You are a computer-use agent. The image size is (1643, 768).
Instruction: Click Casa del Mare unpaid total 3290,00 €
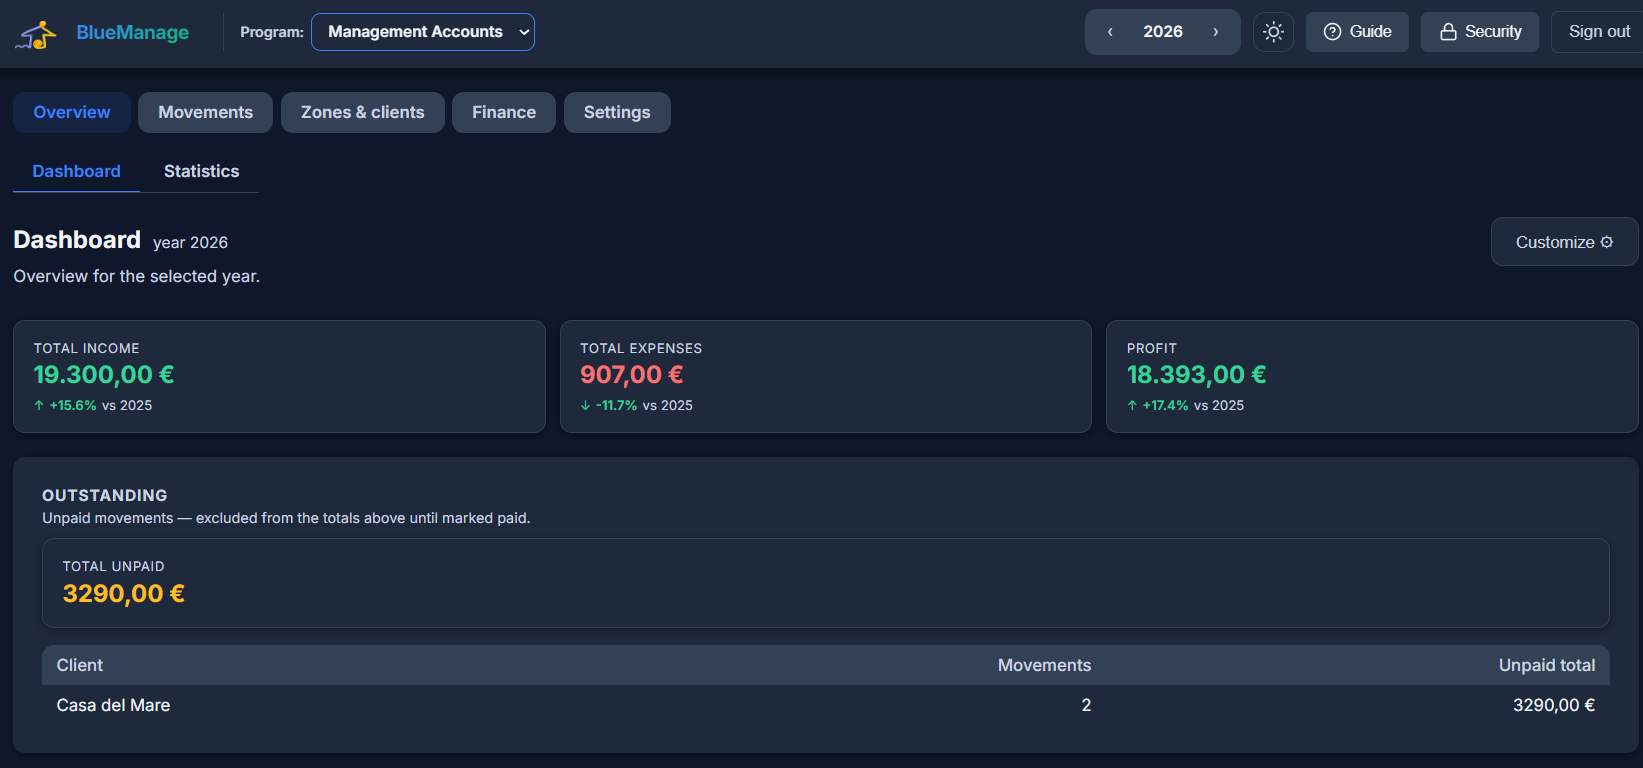[x=1554, y=705]
